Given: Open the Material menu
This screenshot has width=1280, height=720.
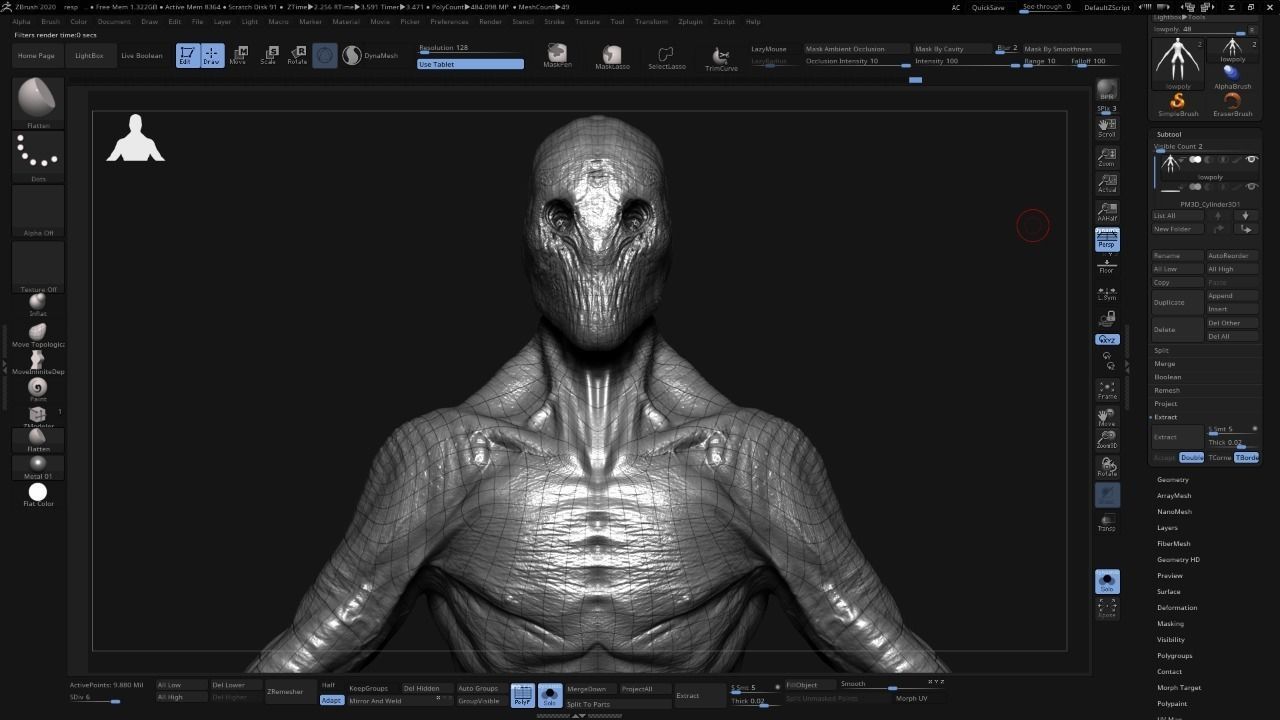Looking at the screenshot, I should point(346,21).
